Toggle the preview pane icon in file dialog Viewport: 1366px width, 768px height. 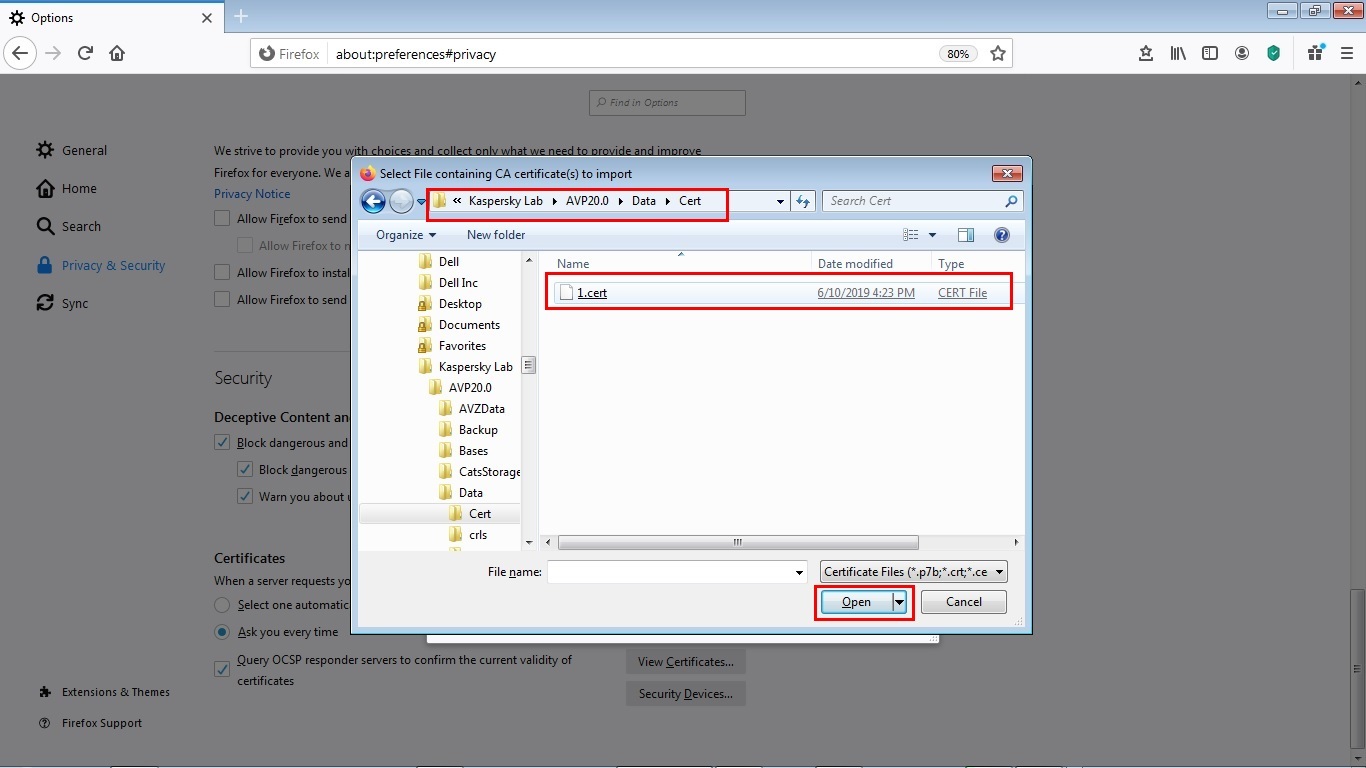click(965, 235)
